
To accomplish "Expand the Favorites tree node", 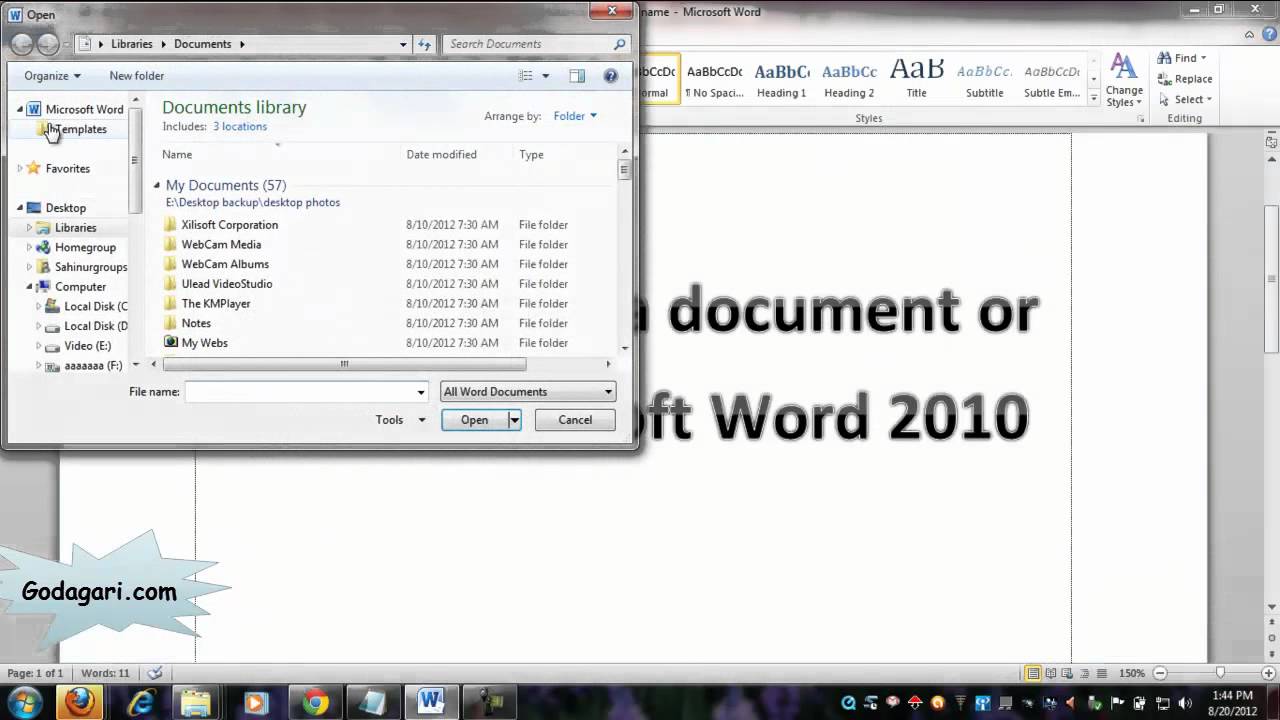I will coord(20,168).
